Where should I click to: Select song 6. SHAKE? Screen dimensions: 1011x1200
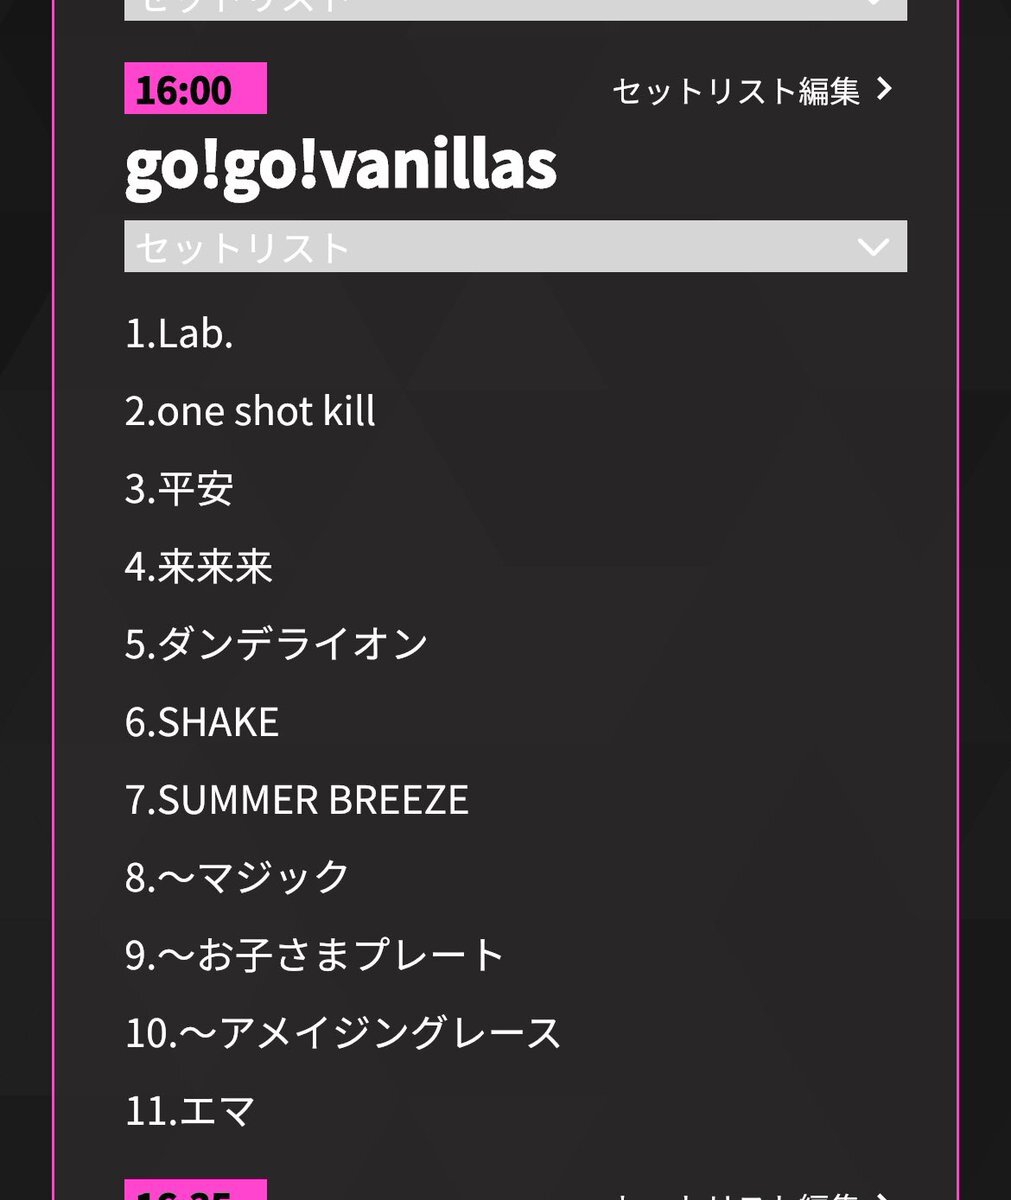[x=202, y=722]
